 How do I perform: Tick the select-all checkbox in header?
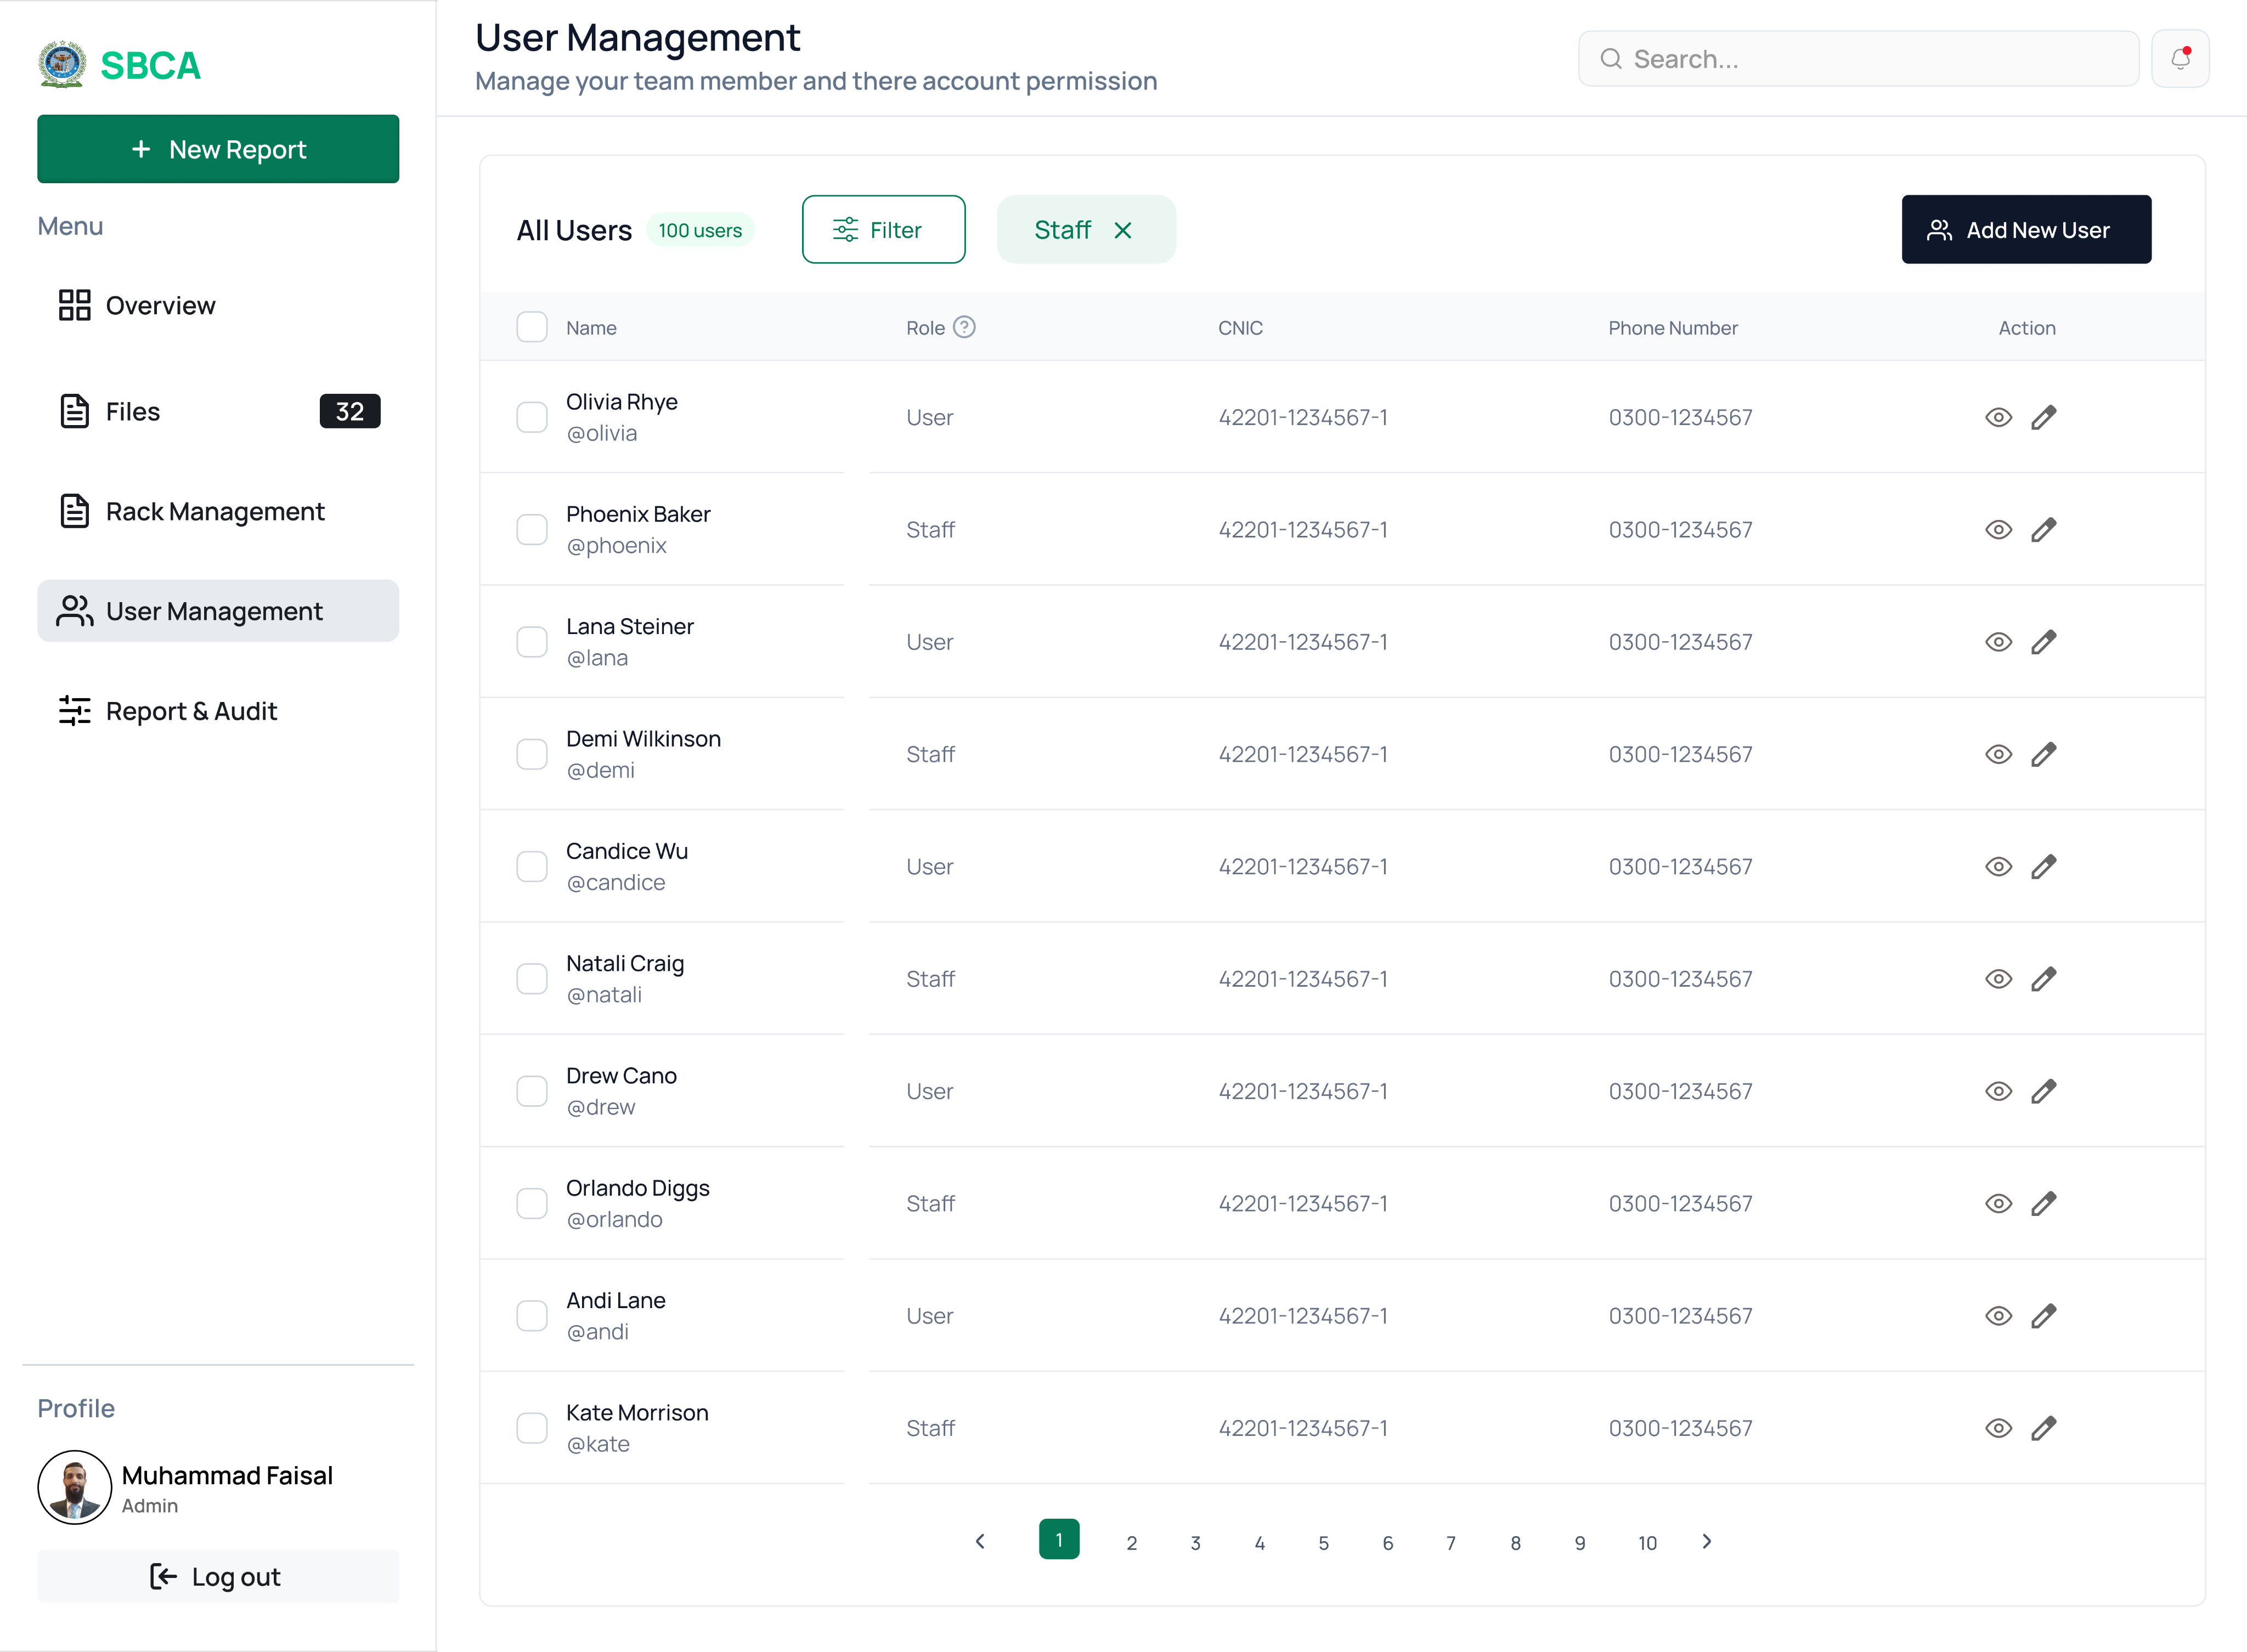(x=532, y=327)
